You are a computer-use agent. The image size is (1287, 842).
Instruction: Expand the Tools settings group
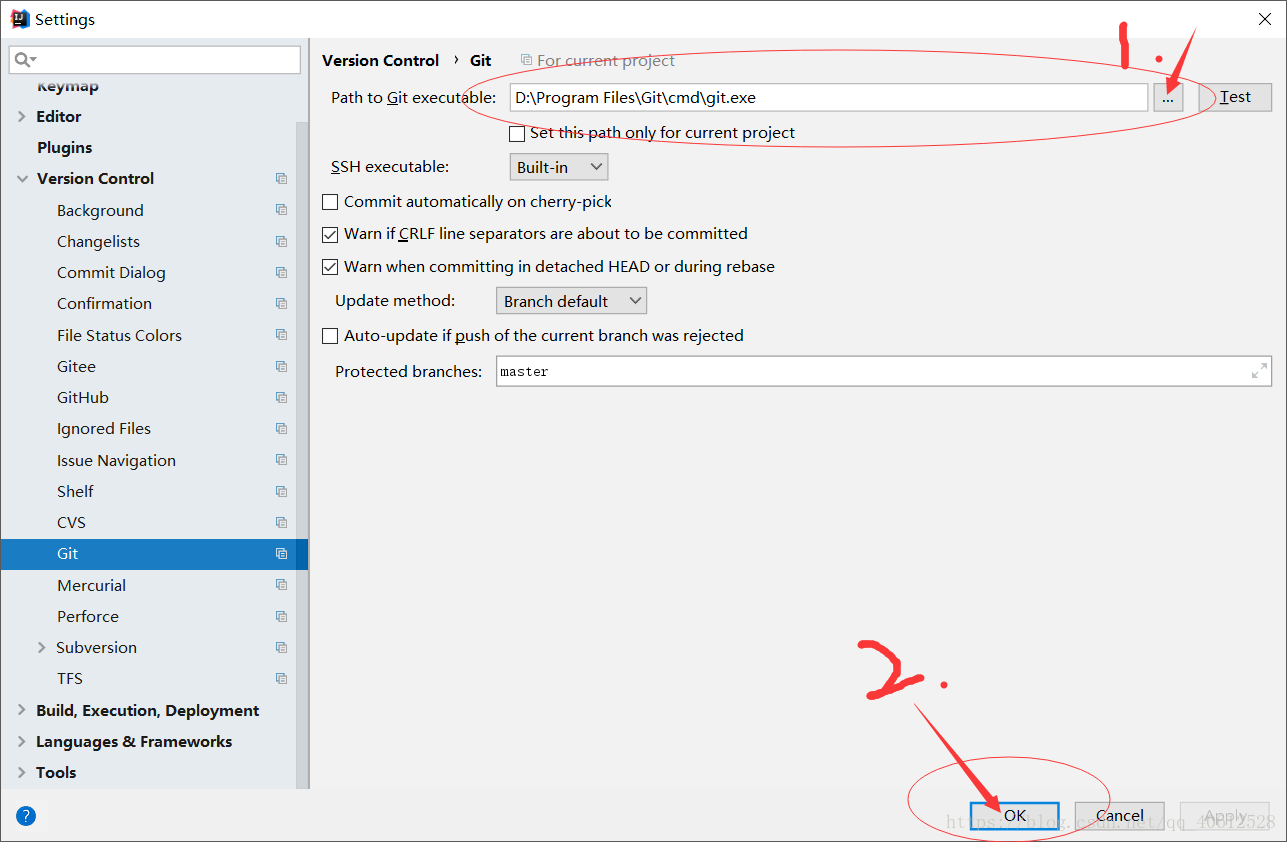tap(22, 772)
